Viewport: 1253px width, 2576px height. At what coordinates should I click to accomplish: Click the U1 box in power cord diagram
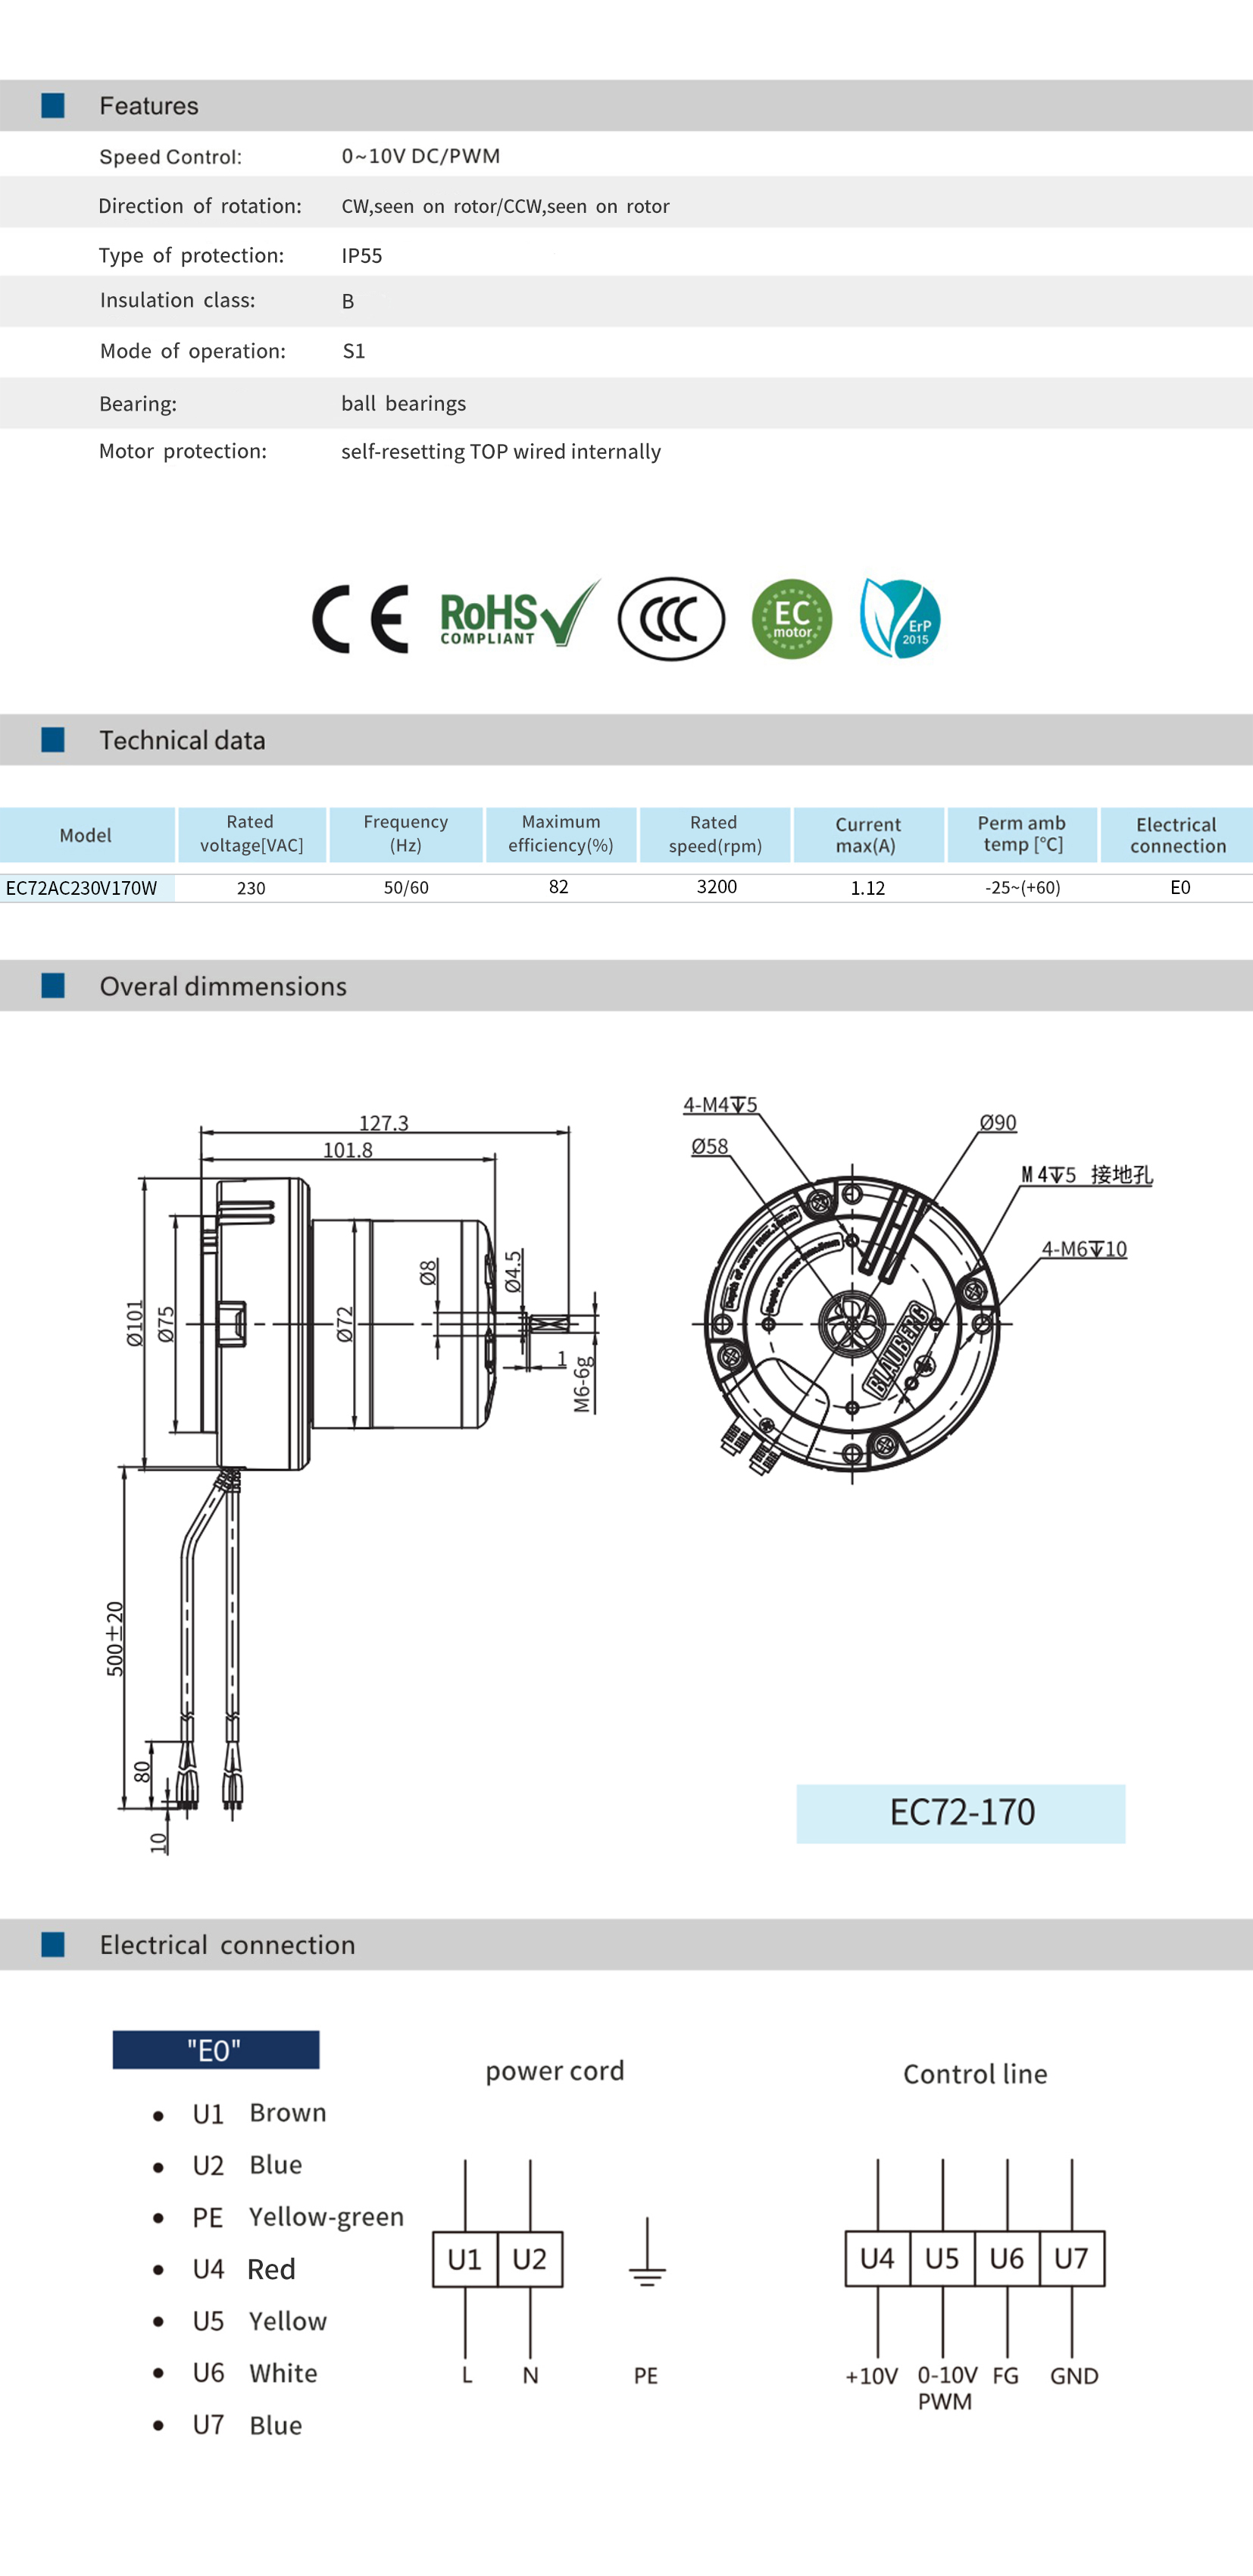465,2259
